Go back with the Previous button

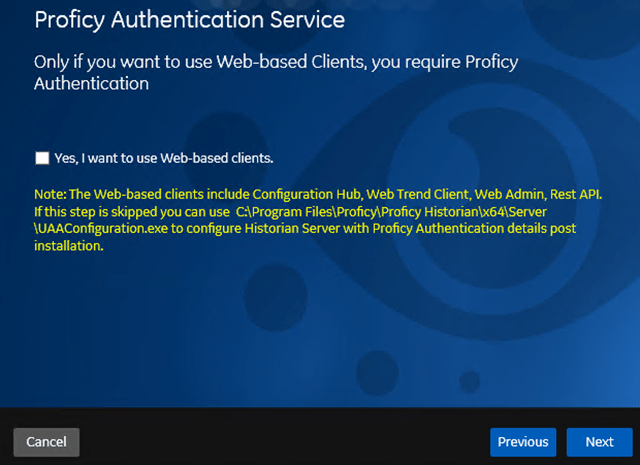tap(523, 442)
